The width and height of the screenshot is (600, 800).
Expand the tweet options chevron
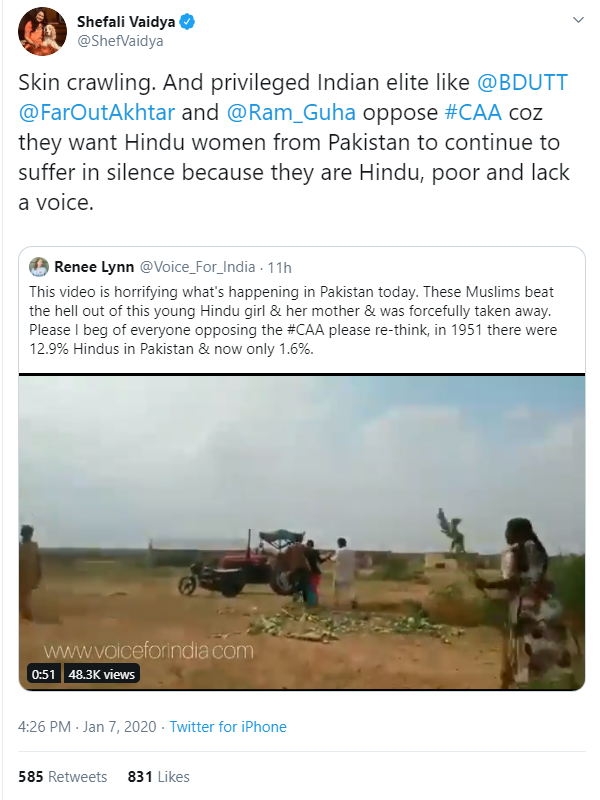click(578, 20)
